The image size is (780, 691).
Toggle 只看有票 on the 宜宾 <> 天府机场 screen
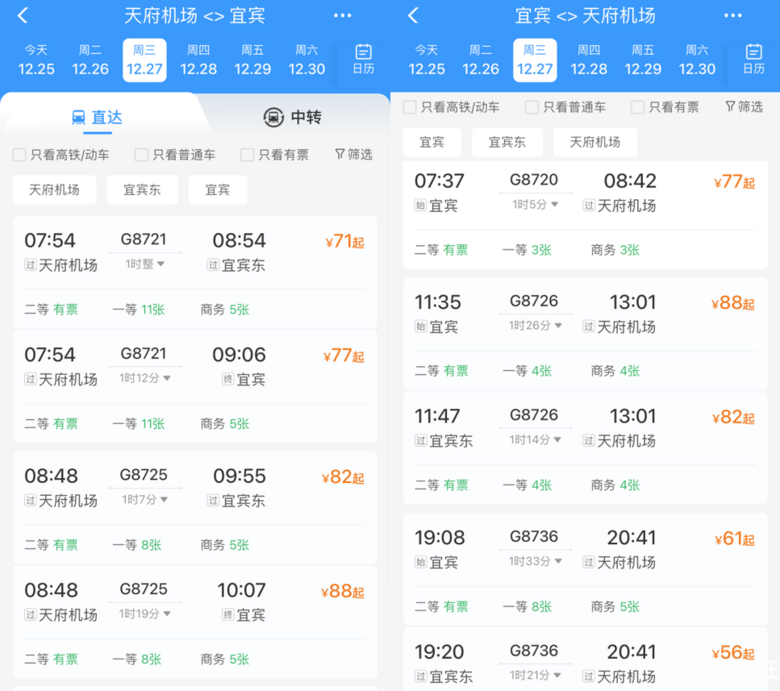pyautogui.click(x=665, y=107)
